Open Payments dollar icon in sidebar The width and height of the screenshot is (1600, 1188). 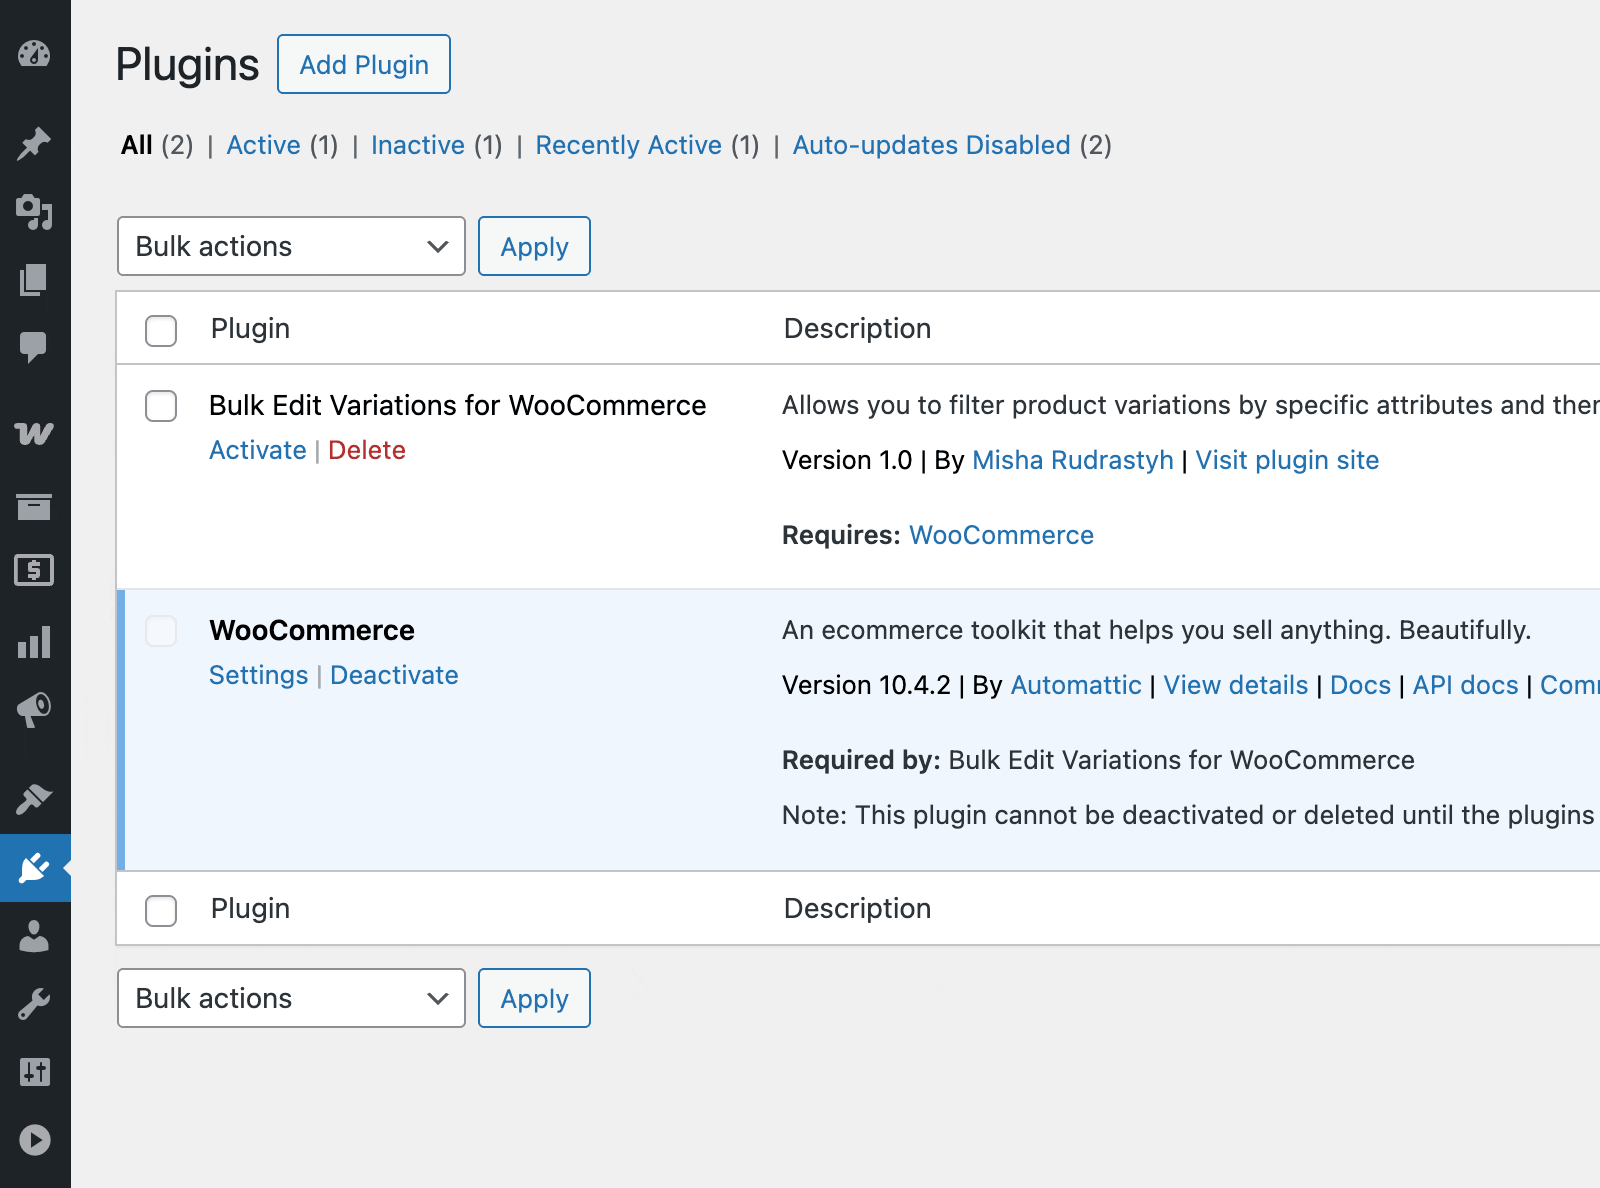[x=34, y=570]
